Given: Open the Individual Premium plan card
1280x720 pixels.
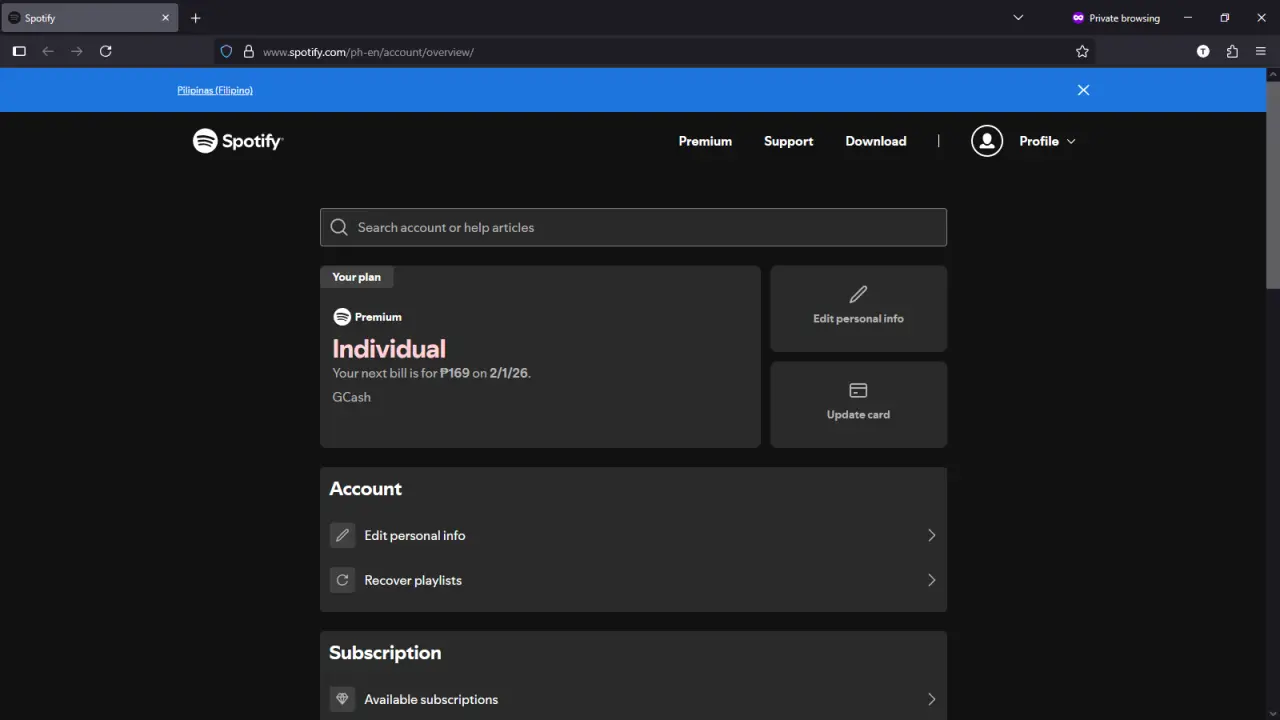Looking at the screenshot, I should point(540,356).
